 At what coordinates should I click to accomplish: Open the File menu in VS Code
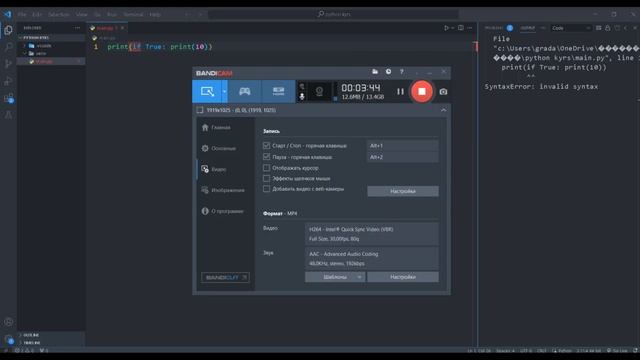point(22,14)
